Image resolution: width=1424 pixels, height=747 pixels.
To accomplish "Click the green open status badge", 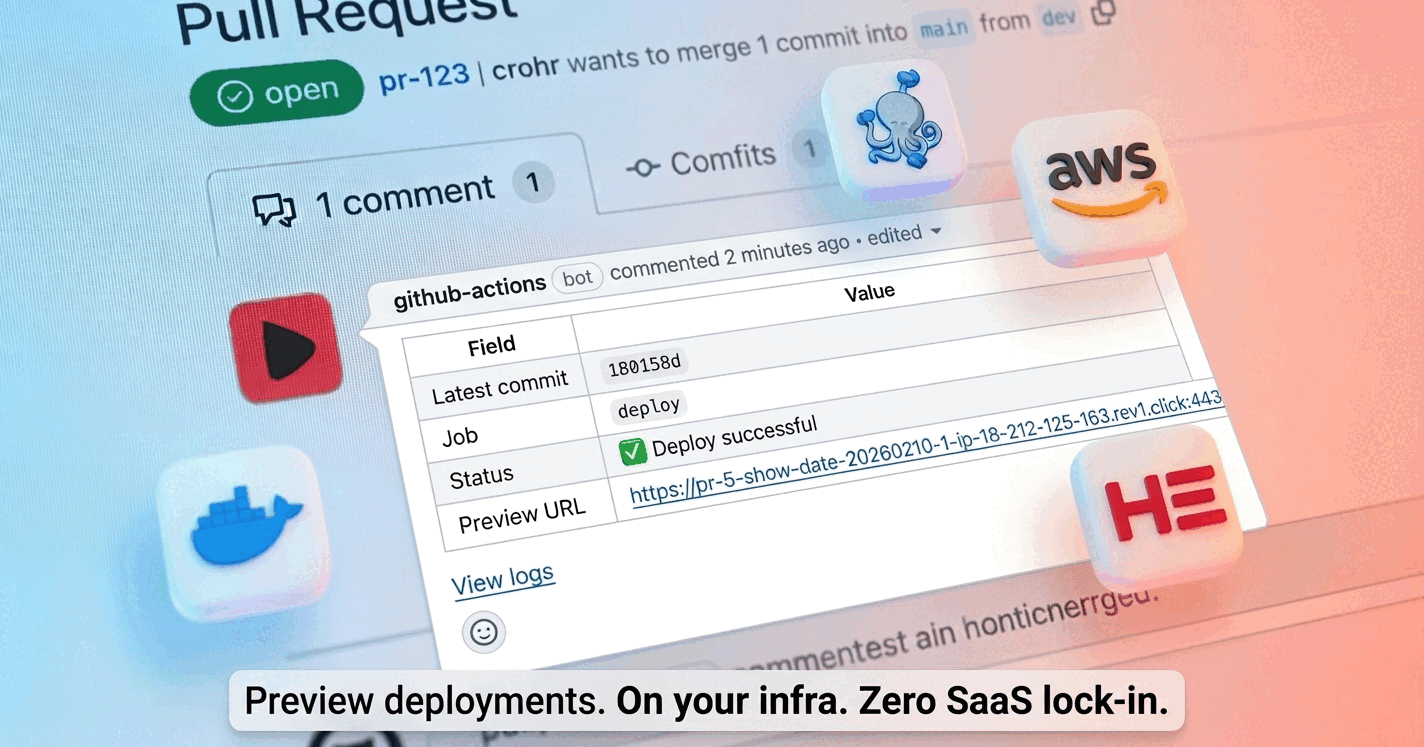I will [276, 93].
